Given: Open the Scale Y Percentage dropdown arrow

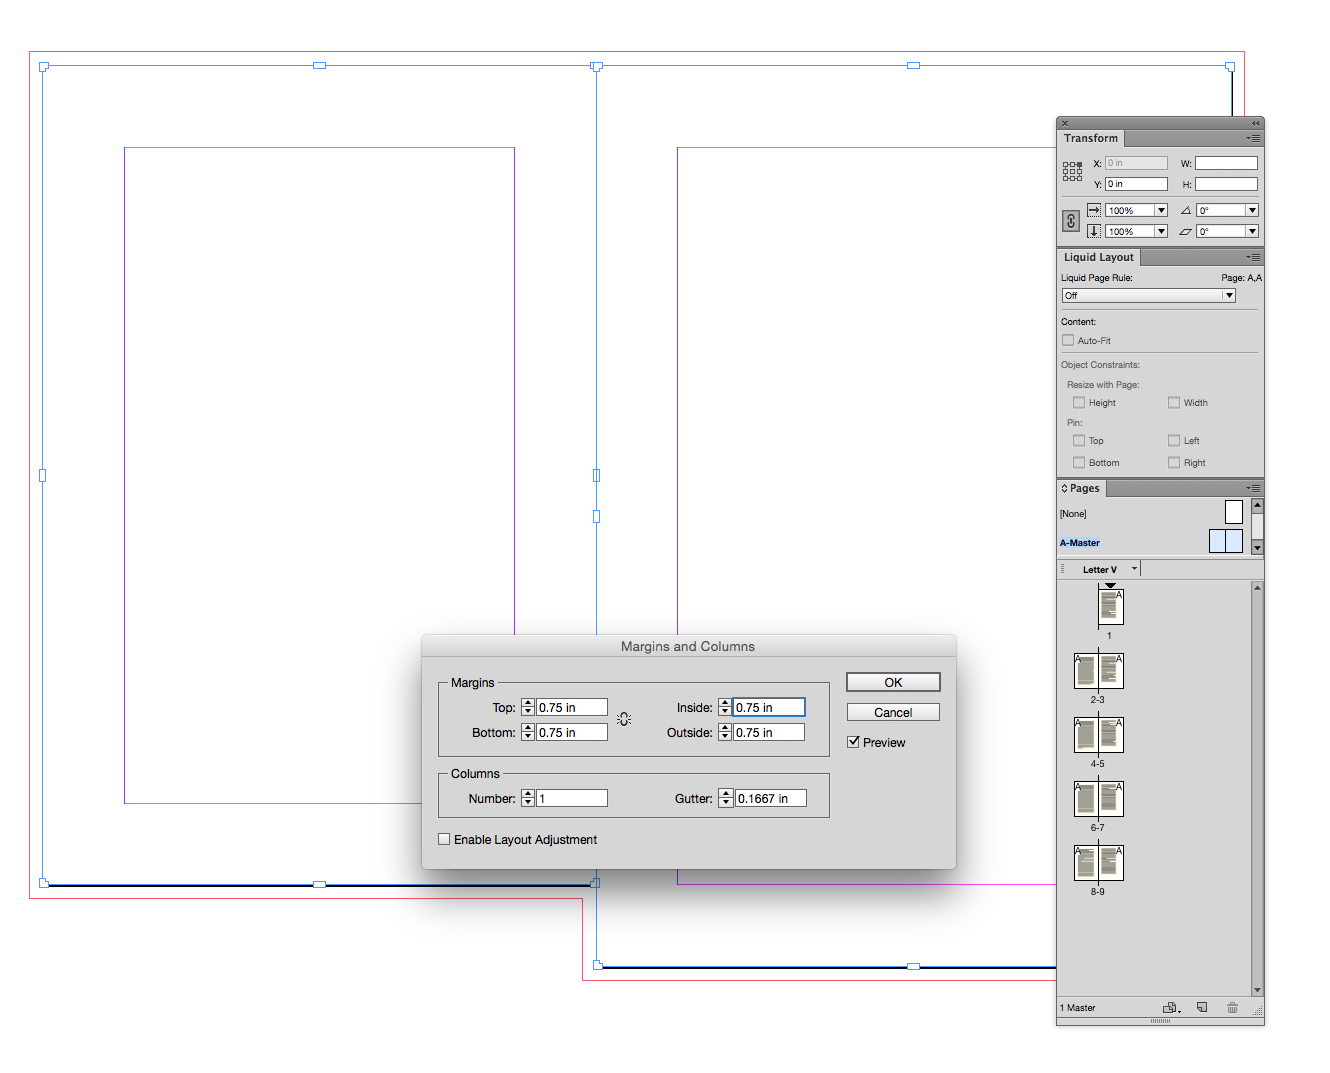Looking at the screenshot, I should click(x=1161, y=231).
